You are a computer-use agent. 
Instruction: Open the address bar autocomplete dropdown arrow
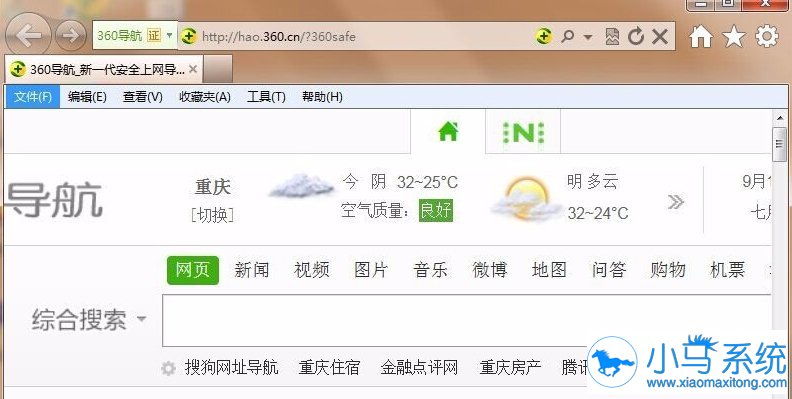pos(587,37)
